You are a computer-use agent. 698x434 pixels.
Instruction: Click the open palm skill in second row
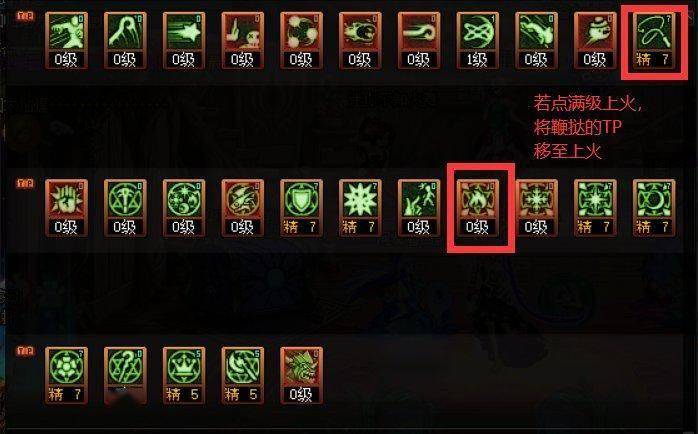click(x=66, y=208)
